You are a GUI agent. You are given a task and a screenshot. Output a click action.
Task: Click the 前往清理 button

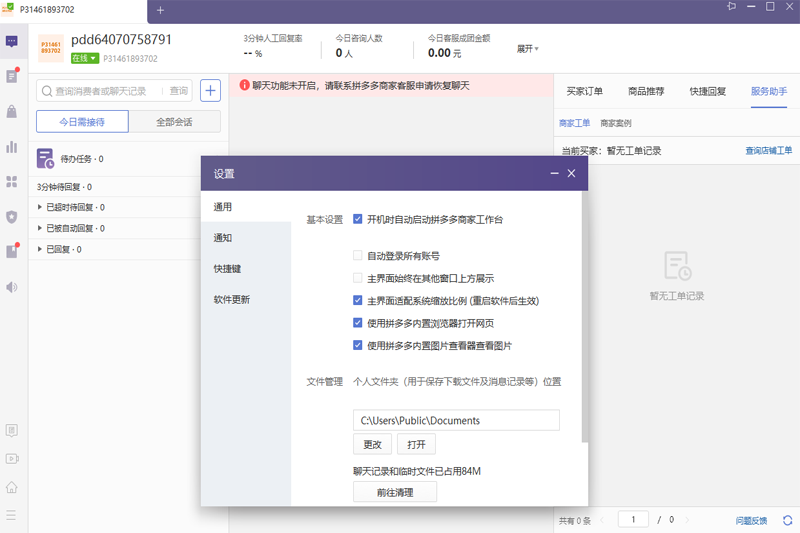394,492
